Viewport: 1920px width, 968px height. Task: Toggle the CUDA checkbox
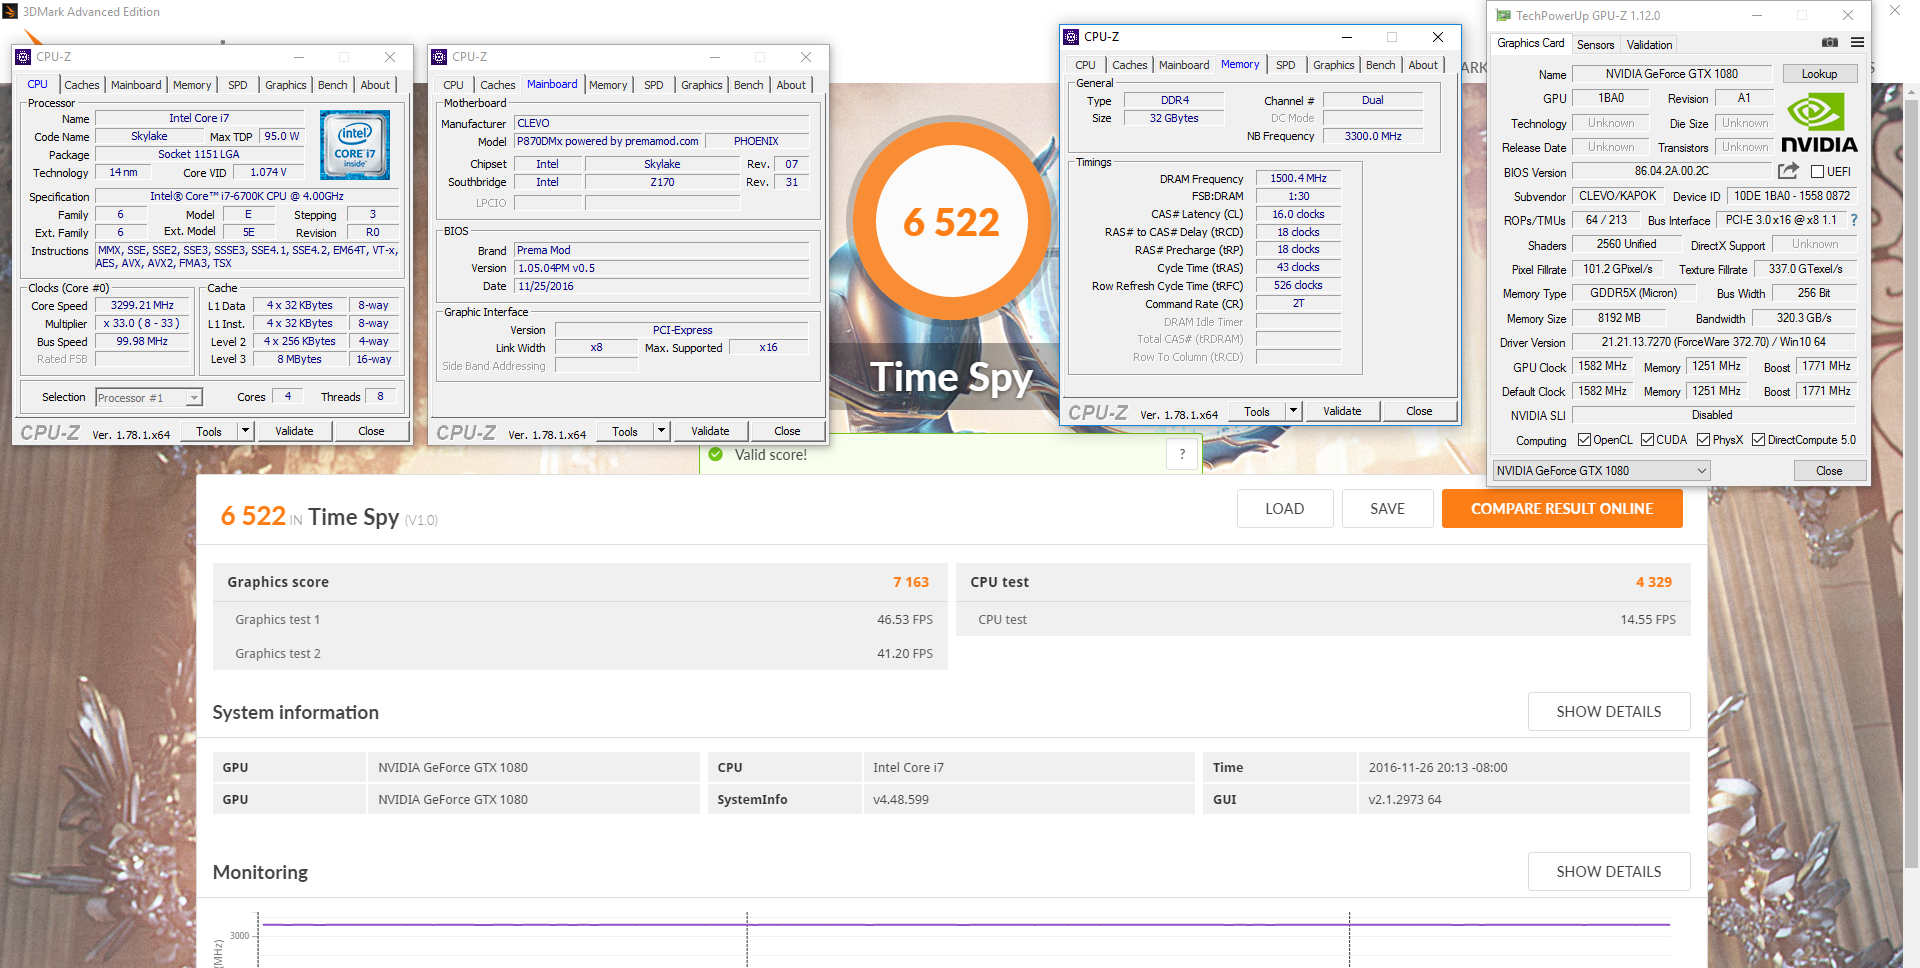(1647, 440)
